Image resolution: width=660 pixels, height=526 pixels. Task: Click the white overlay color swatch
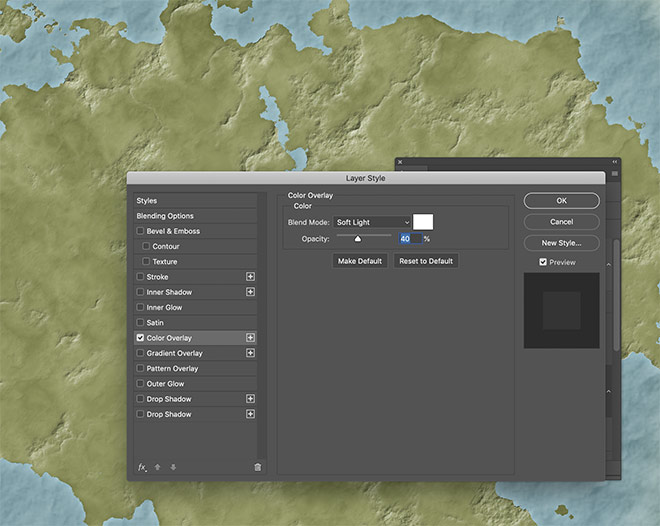pyautogui.click(x=423, y=222)
